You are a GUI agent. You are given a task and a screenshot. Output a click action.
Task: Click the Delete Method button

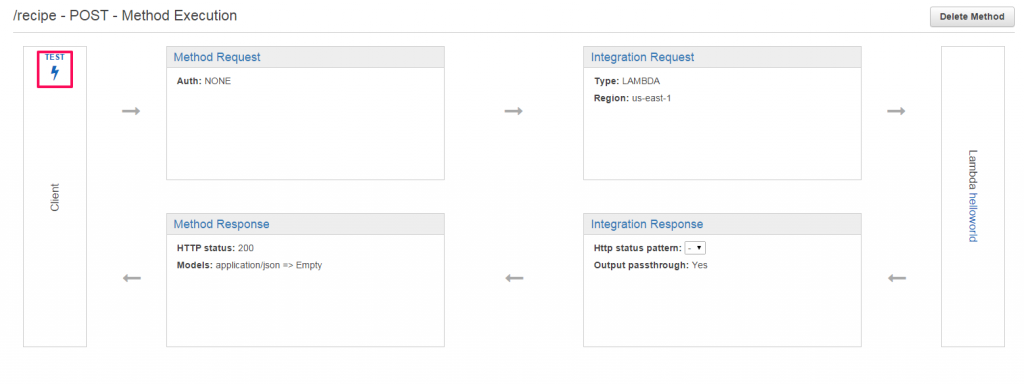coord(972,17)
